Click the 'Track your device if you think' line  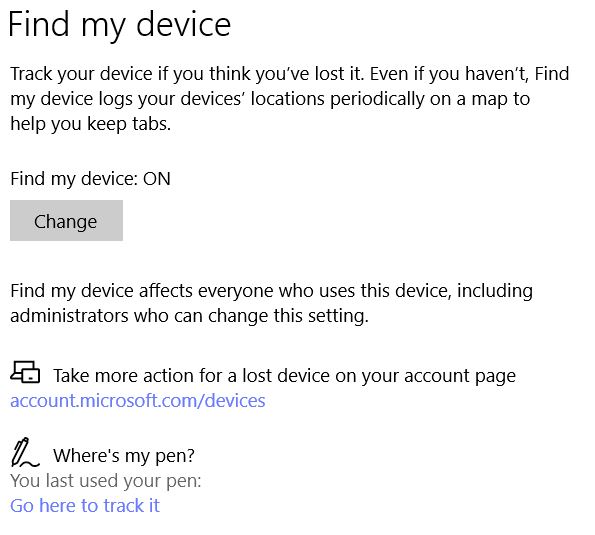pos(290,74)
